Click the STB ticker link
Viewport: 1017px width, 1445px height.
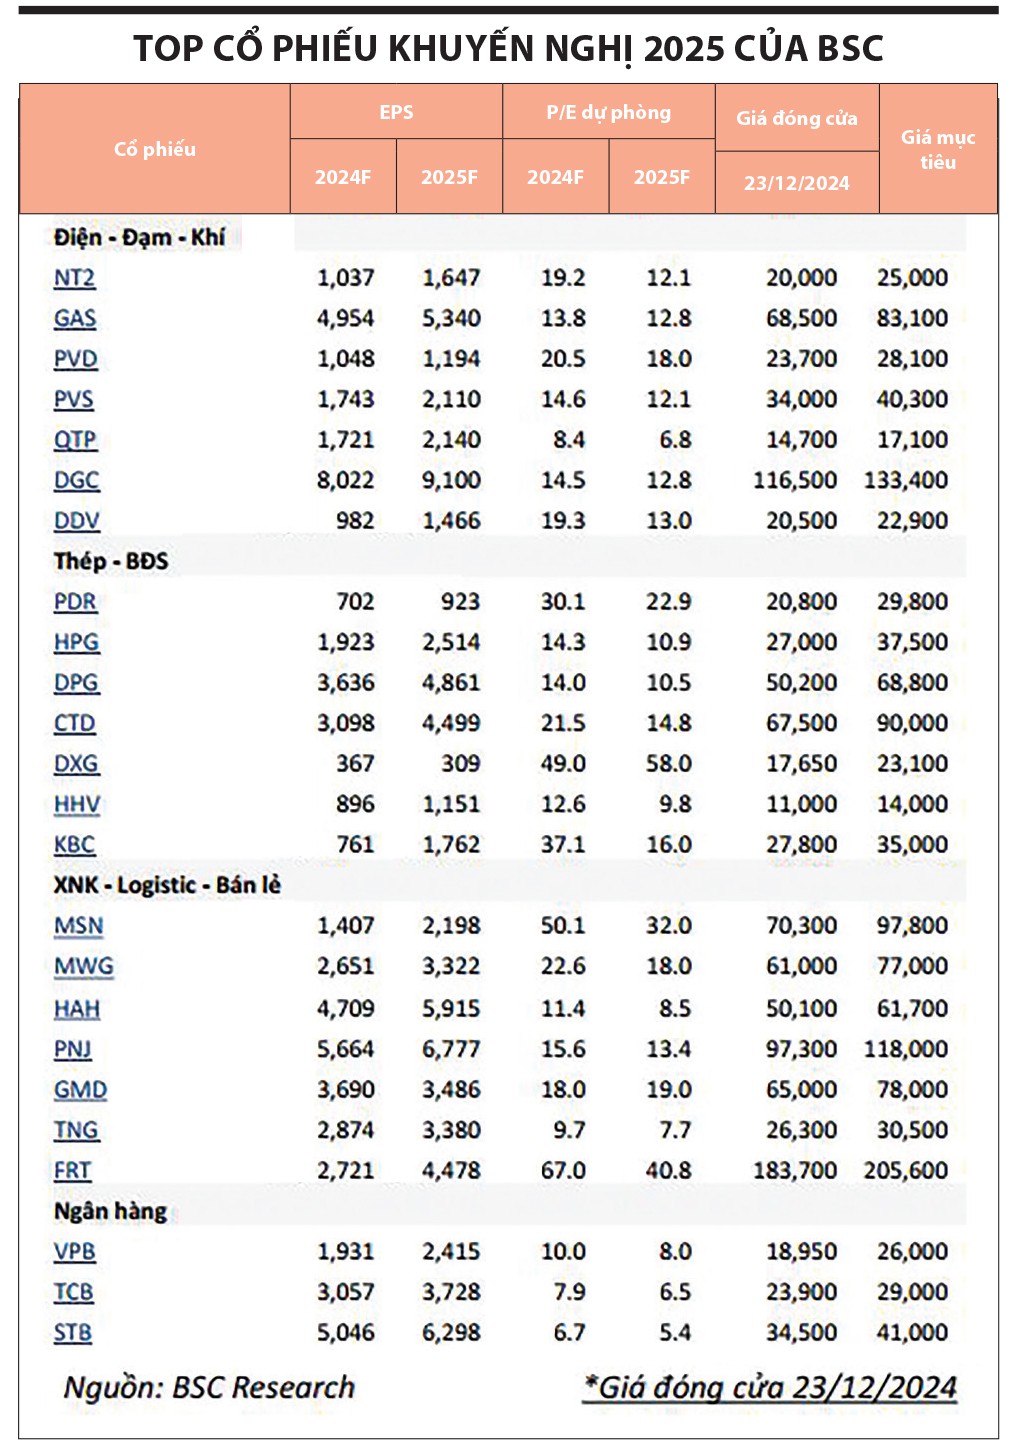tap(72, 1333)
